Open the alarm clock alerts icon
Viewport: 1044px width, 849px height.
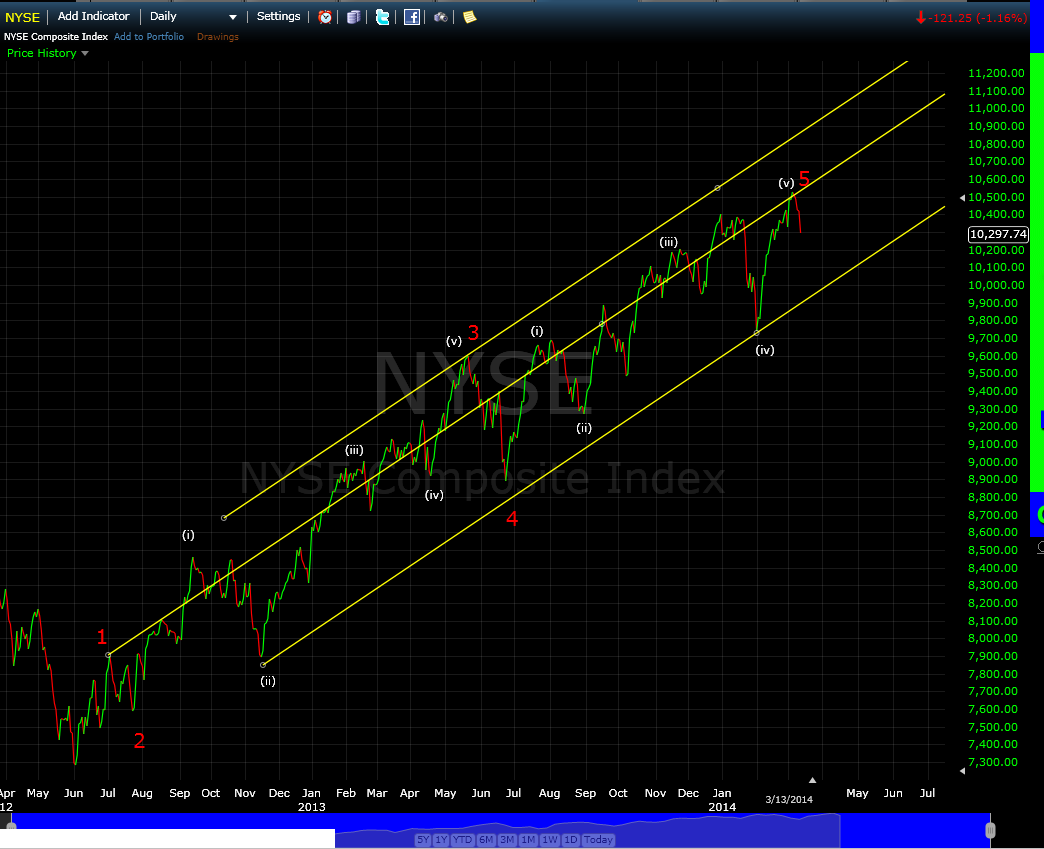coord(325,17)
